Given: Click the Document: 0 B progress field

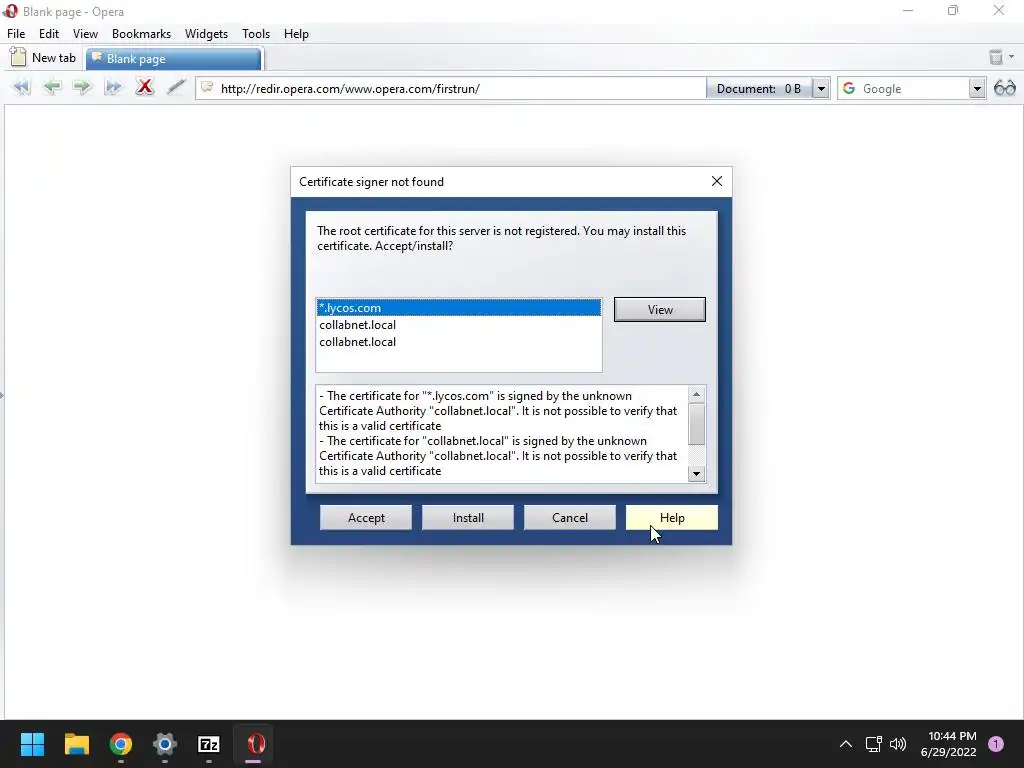Looking at the screenshot, I should click(759, 88).
